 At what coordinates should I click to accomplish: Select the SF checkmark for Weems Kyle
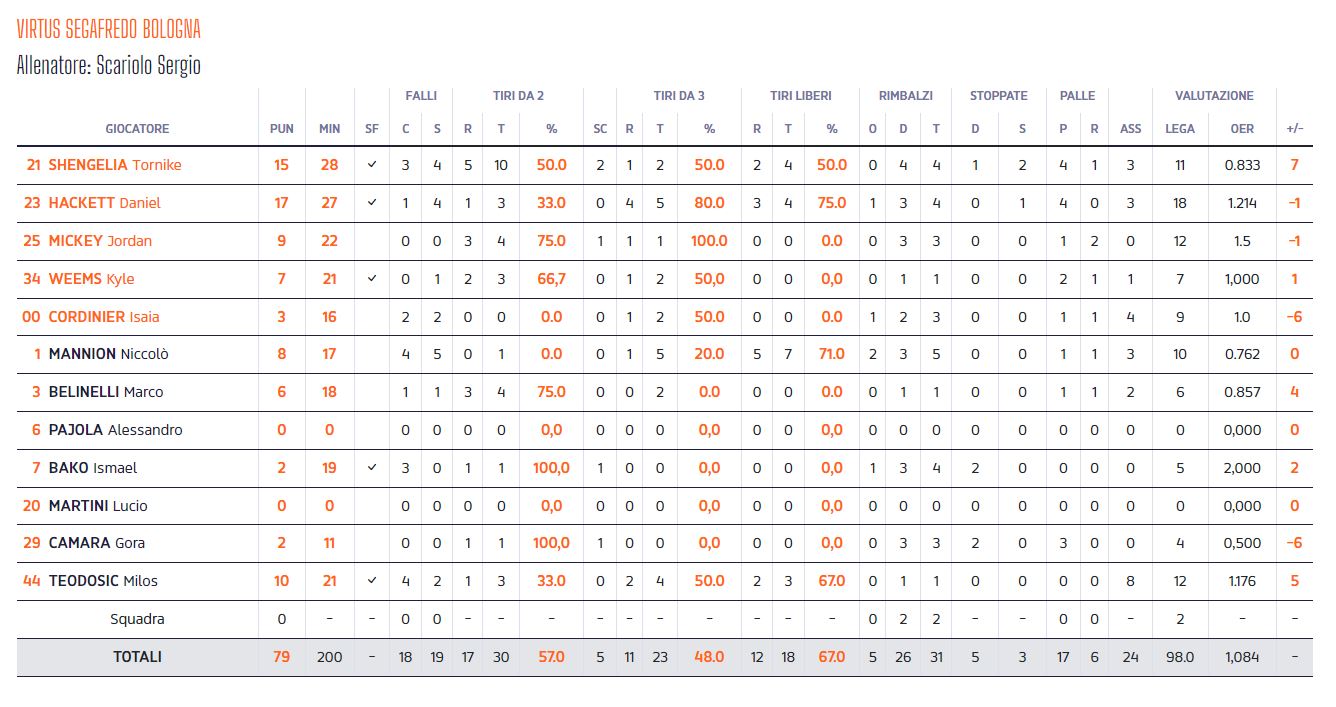click(x=372, y=279)
